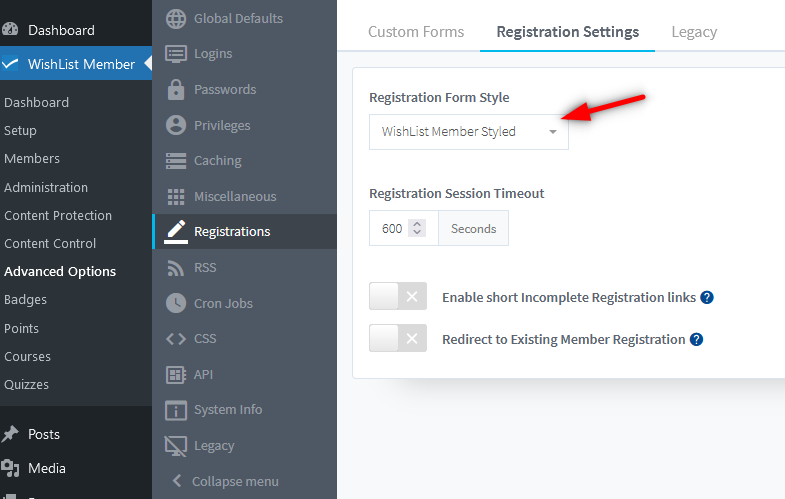Click the System Info icon
This screenshot has height=499, width=785.
coord(176,409)
